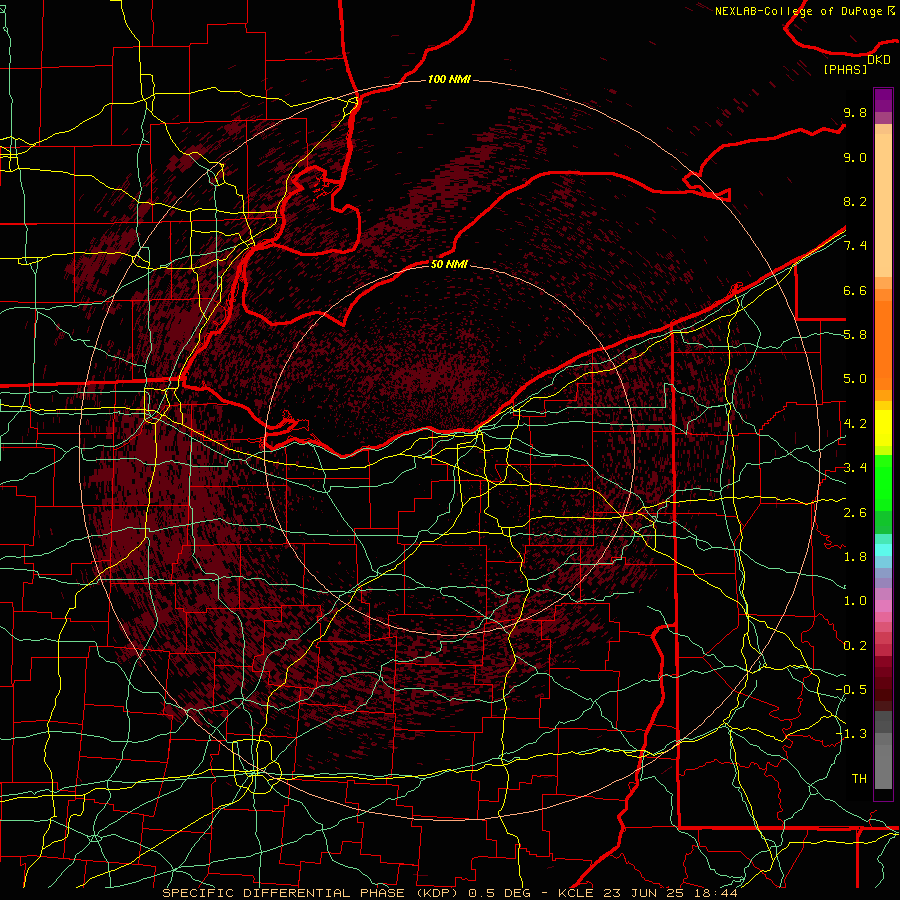Click the DKD label above the color scale

[879, 59]
